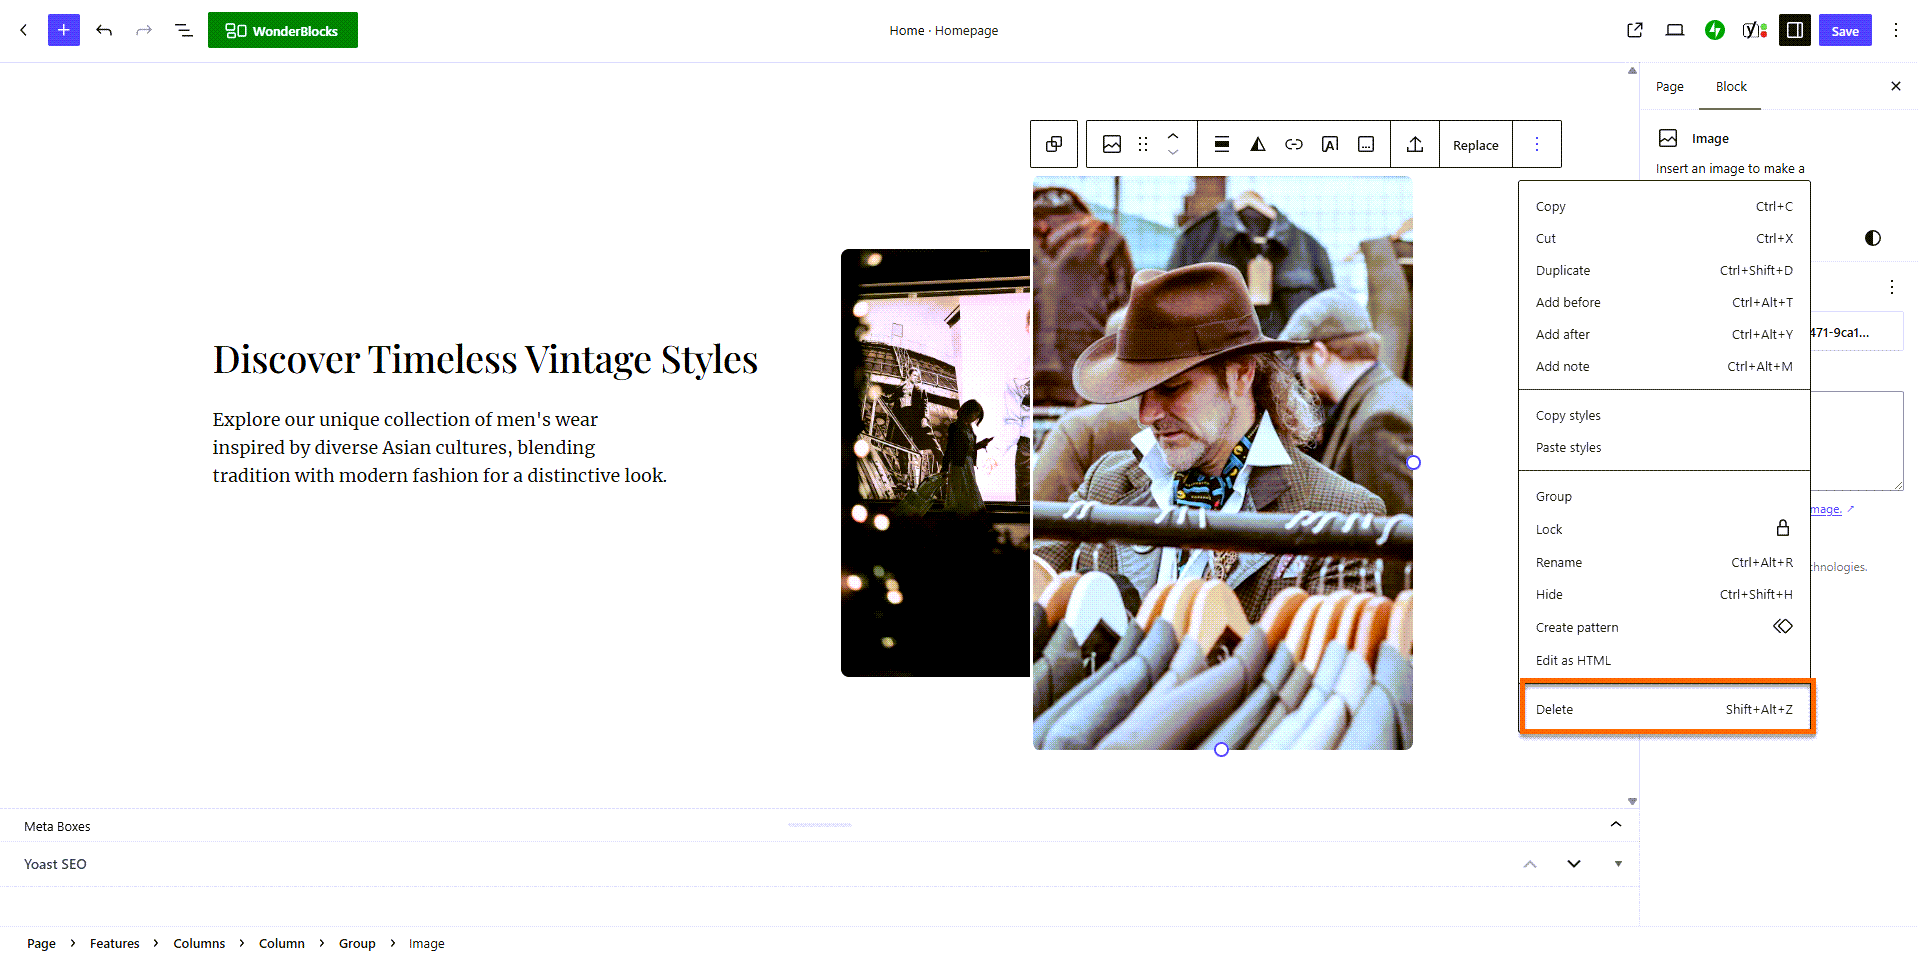Close the settings sidebar

pos(1895,86)
